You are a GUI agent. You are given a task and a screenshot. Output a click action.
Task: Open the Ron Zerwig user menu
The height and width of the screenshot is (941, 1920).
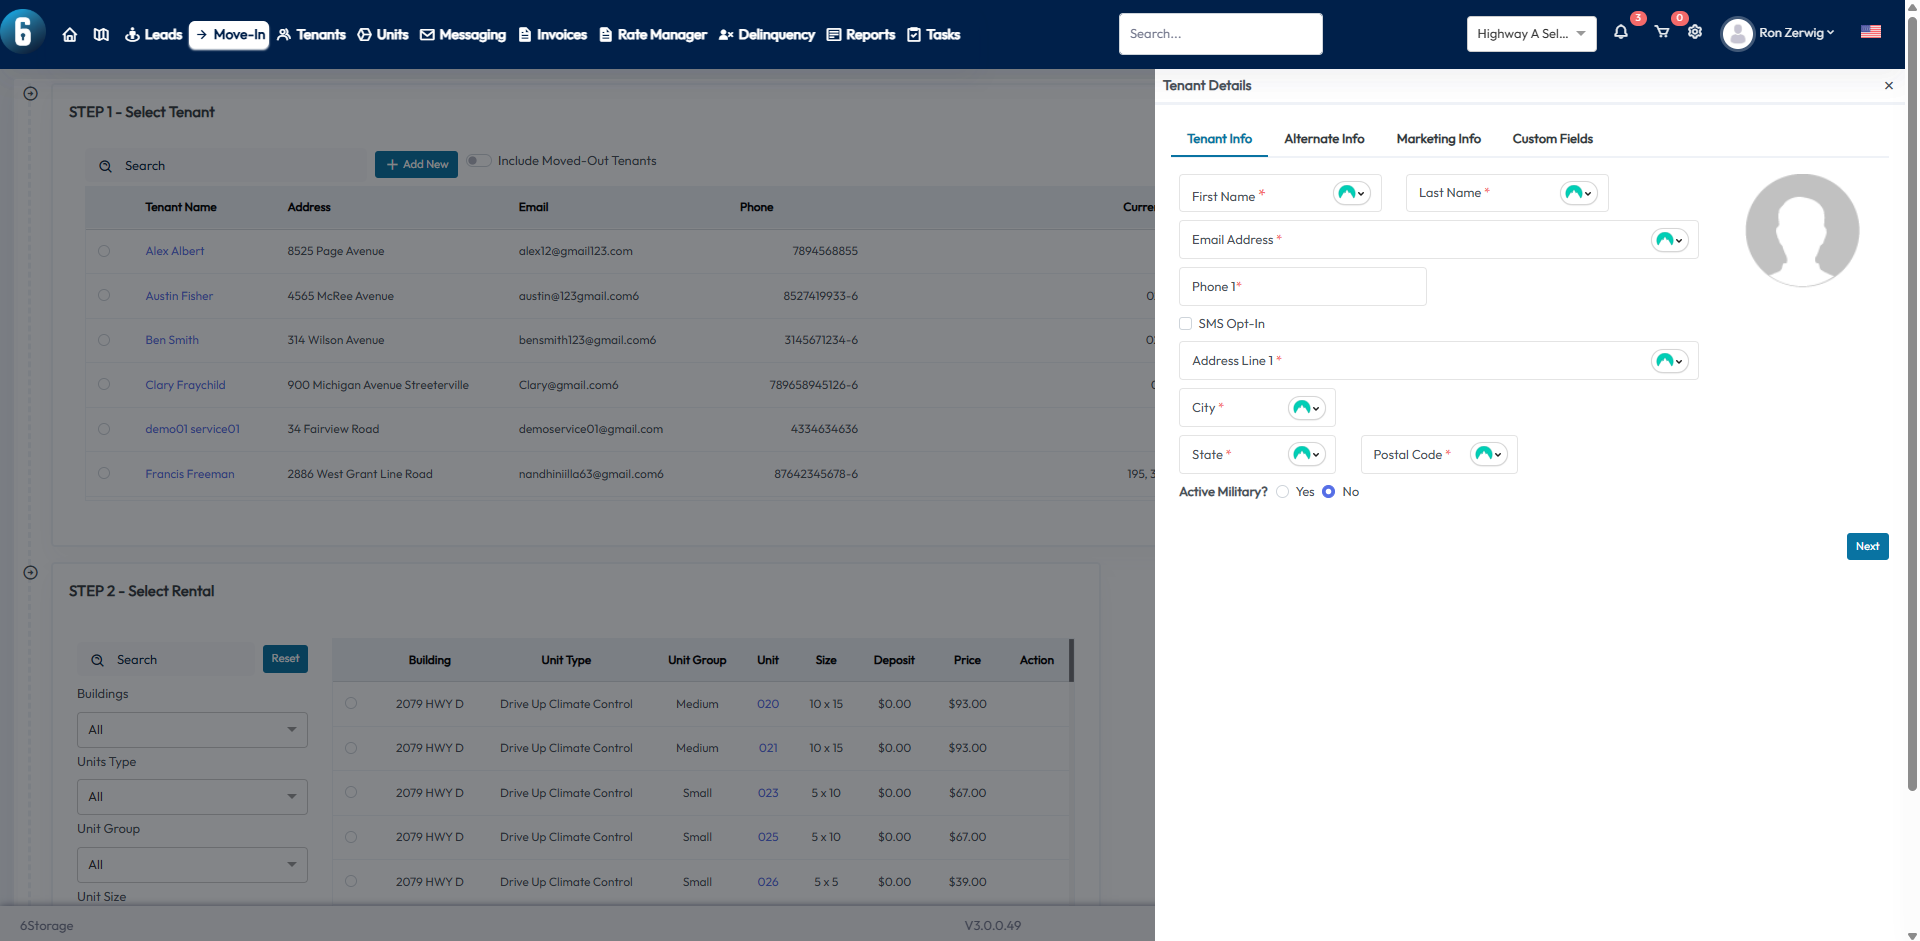[1778, 34]
